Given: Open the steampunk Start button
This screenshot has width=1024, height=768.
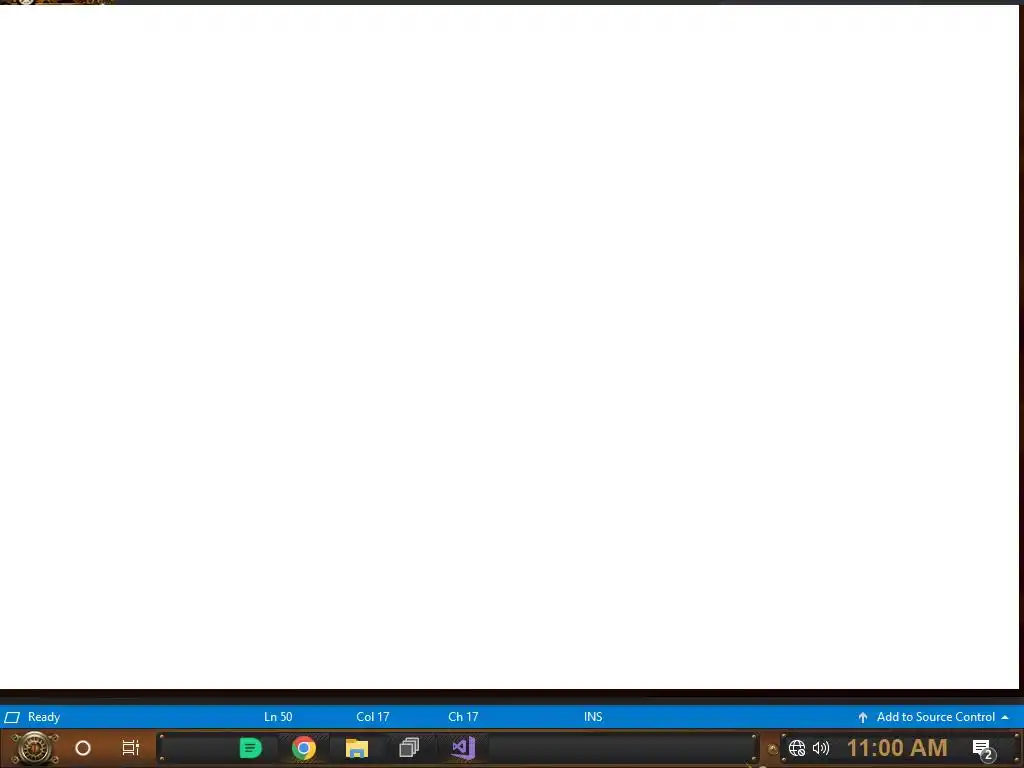Looking at the screenshot, I should (x=35, y=748).
